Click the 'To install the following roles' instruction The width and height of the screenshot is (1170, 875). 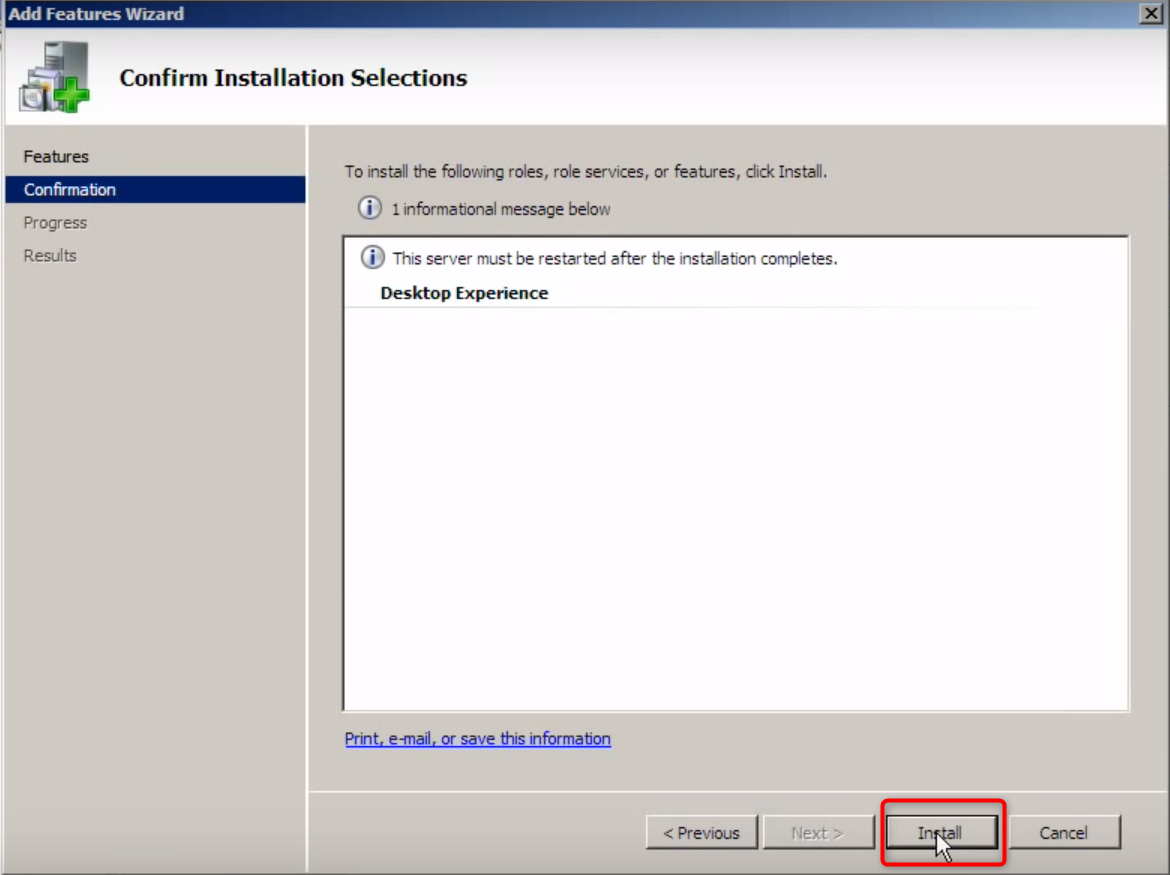585,172
